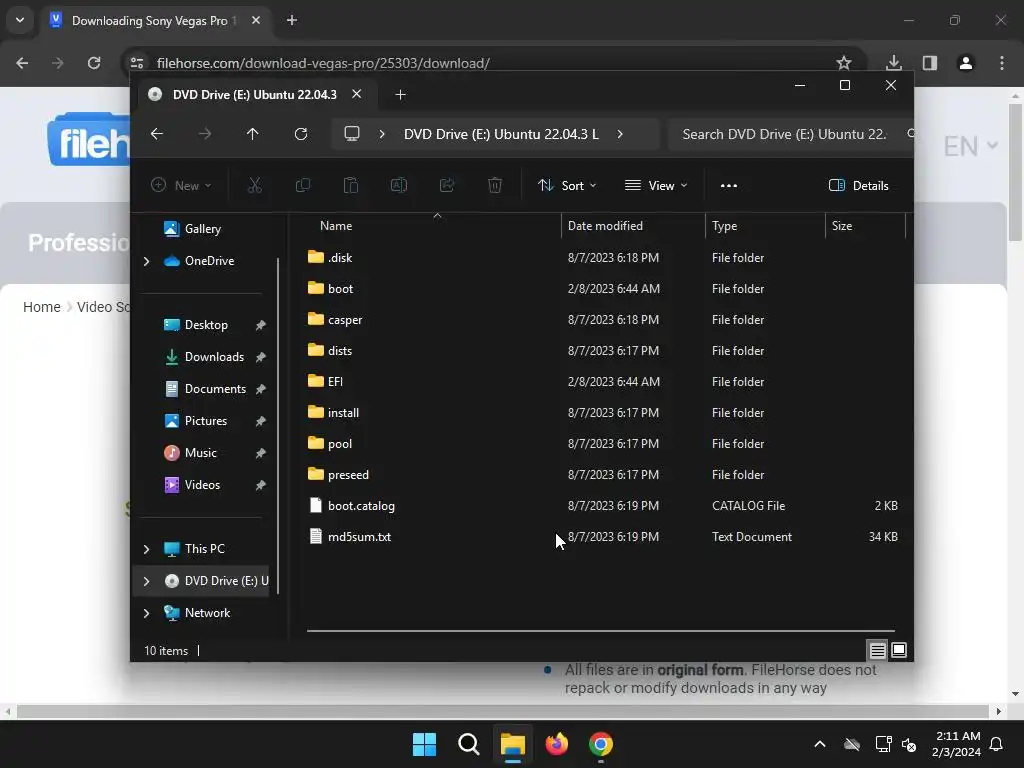Open Downloads in the quick access list
This screenshot has height=768, width=1024.
point(214,357)
